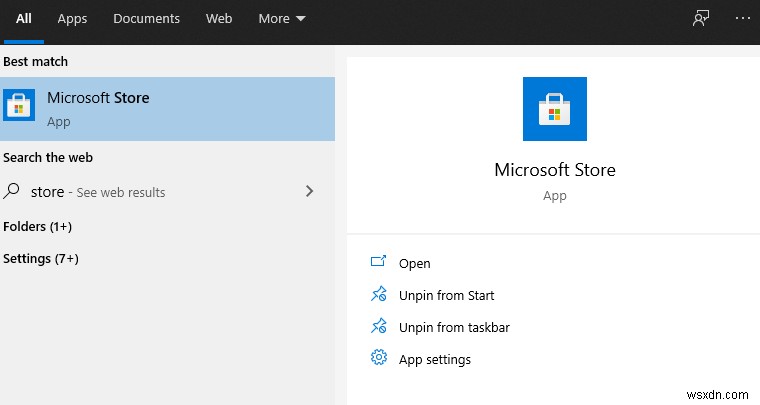Click the pin icon next to Unpin from taskbar
This screenshot has width=760, height=405.
(378, 327)
